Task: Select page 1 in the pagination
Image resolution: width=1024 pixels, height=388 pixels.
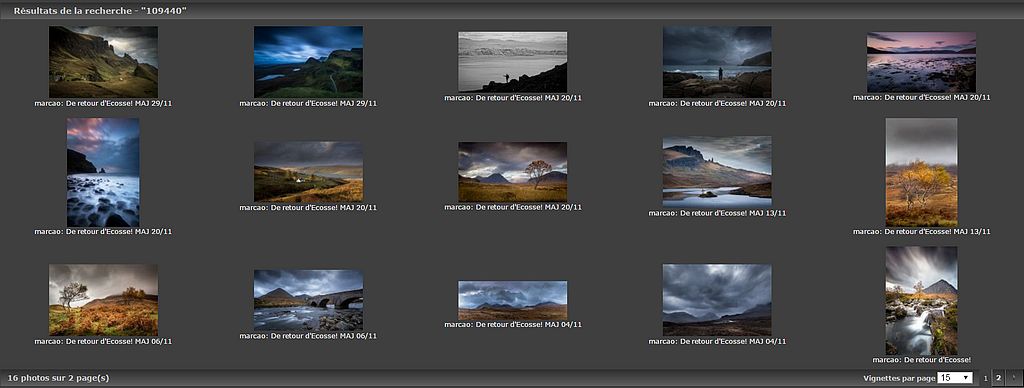Action: tap(985, 378)
